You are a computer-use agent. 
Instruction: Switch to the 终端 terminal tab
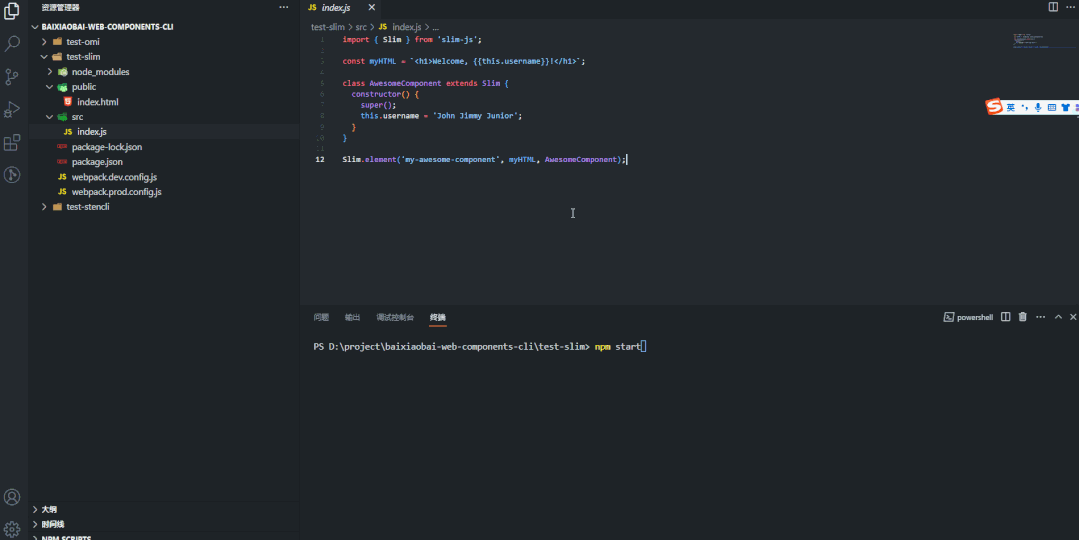click(x=438, y=317)
